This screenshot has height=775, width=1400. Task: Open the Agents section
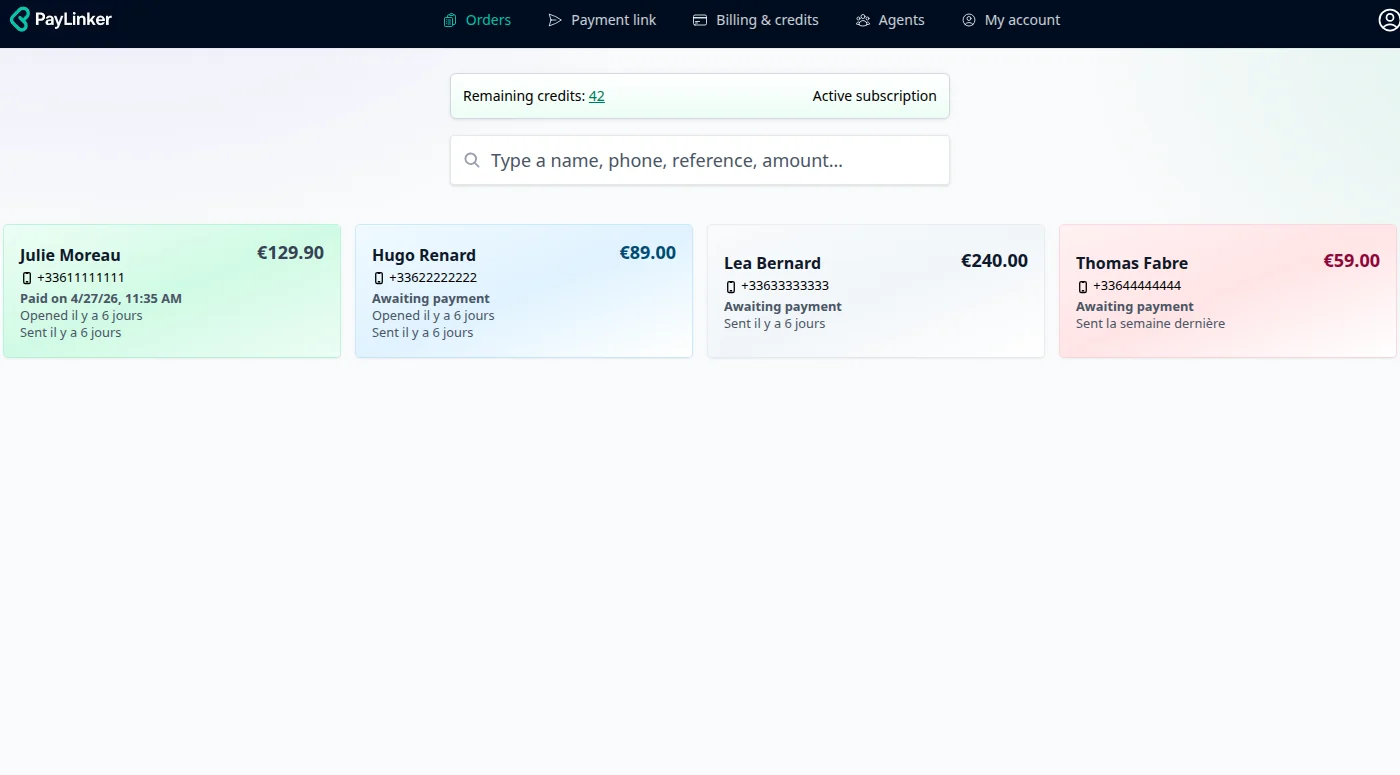pyautogui.click(x=890, y=20)
